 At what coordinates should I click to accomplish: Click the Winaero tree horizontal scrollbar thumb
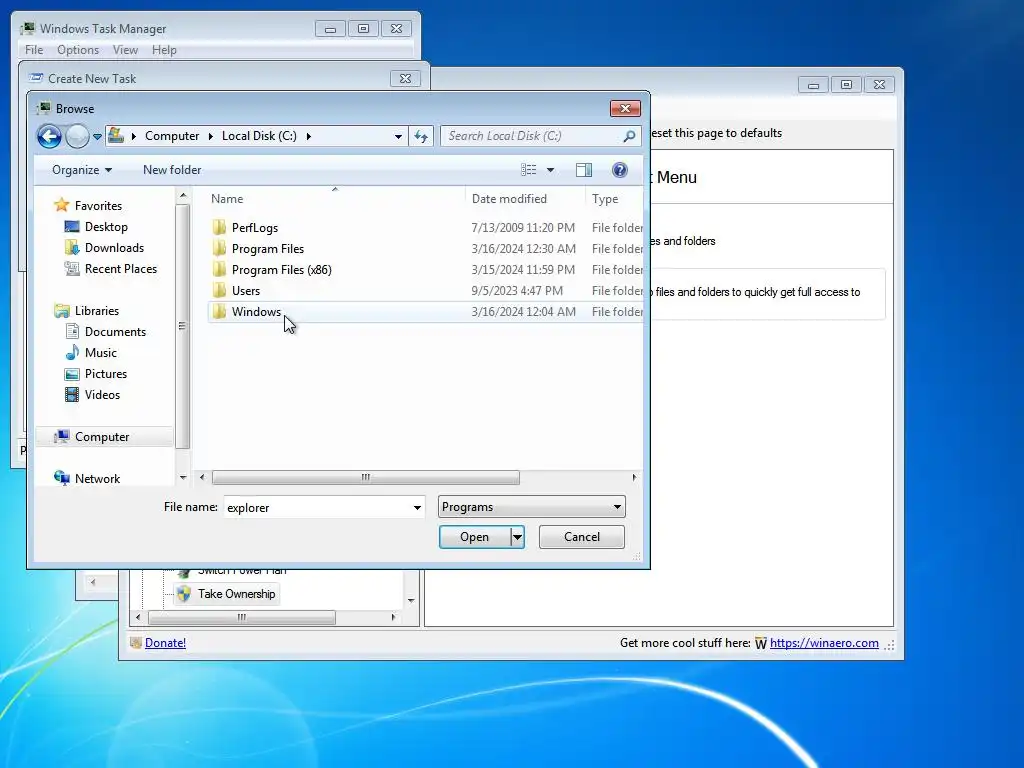pyautogui.click(x=242, y=617)
